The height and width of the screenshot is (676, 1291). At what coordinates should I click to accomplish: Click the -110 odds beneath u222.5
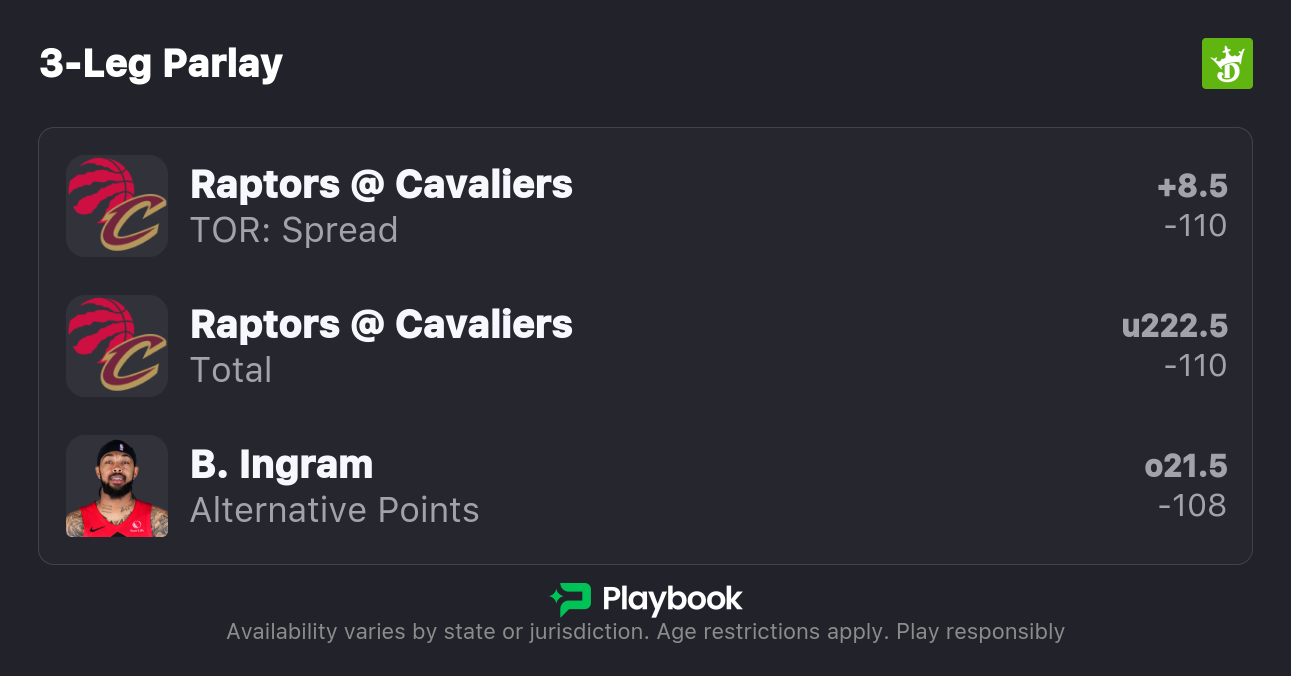point(1195,366)
